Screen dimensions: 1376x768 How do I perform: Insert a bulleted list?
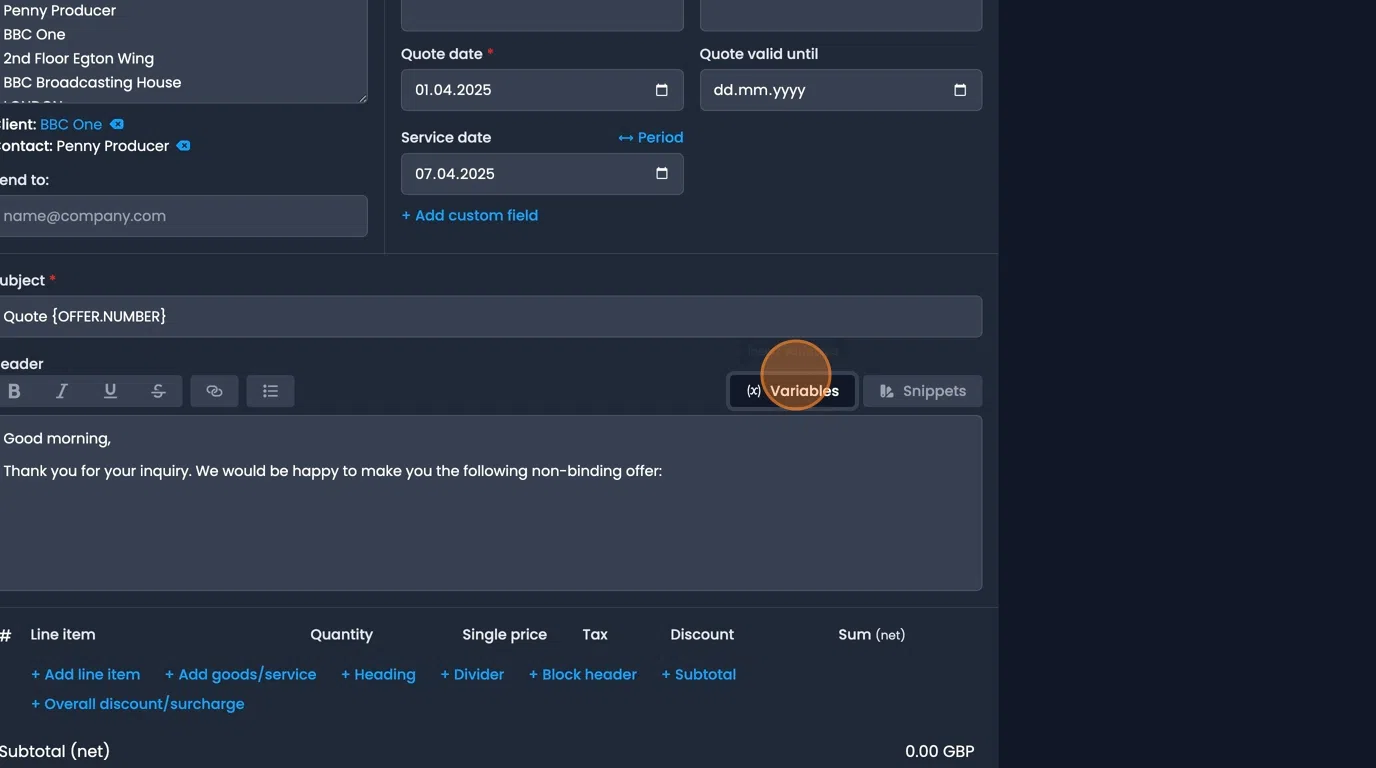[270, 391]
